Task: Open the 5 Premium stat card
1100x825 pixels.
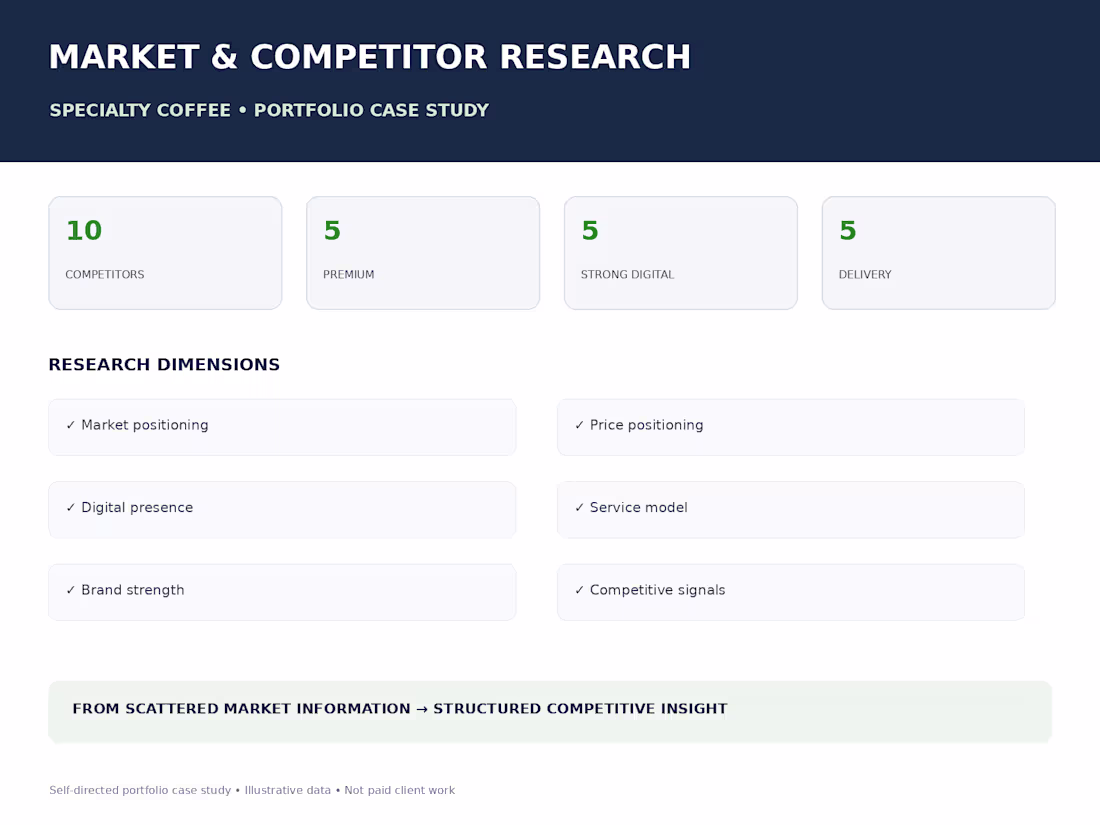Action: (x=423, y=253)
